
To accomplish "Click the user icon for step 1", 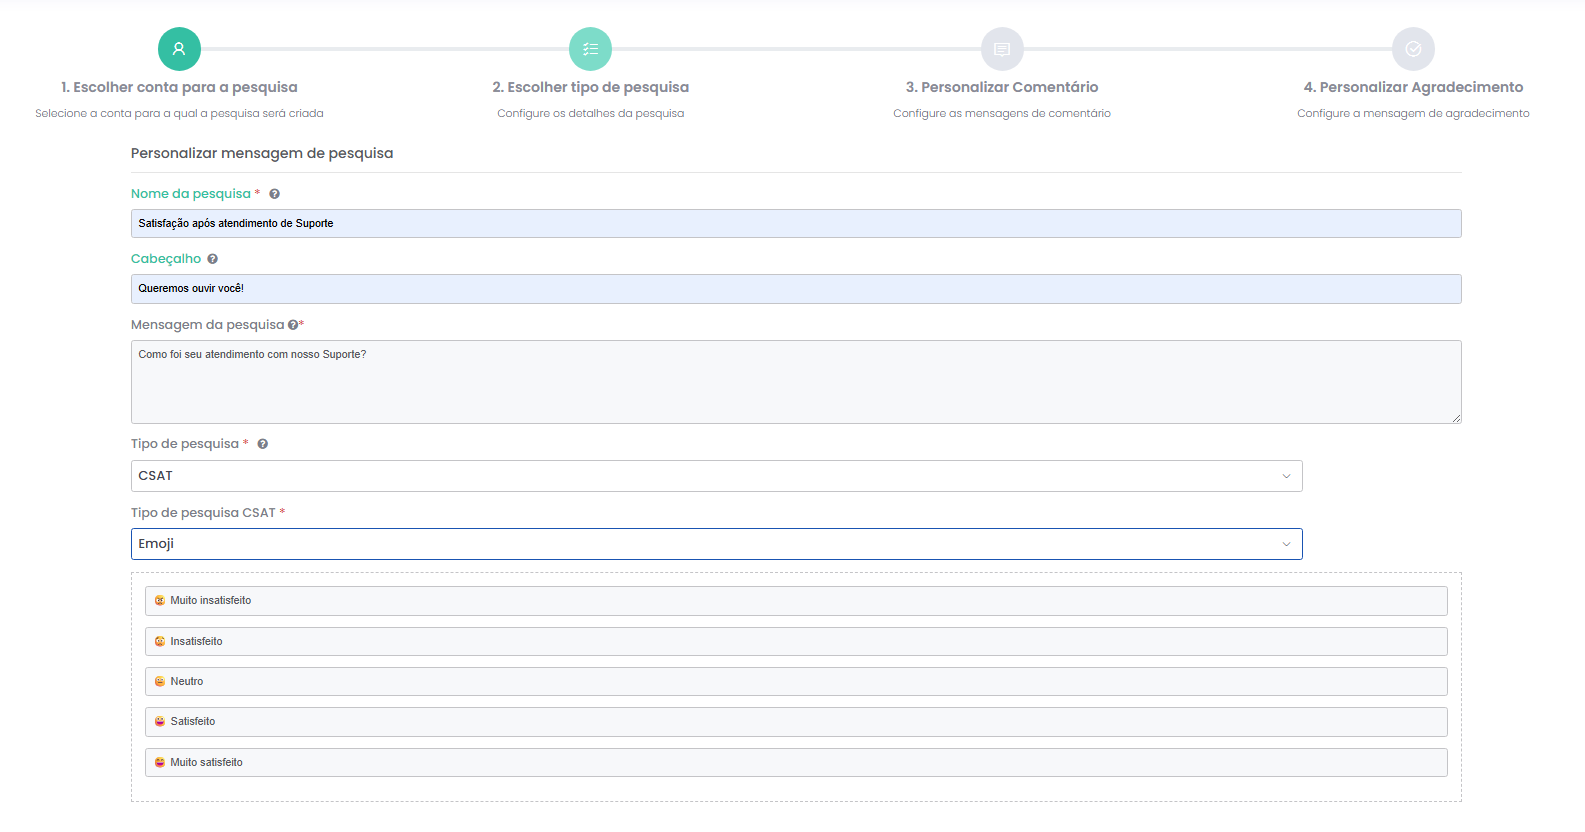I will coord(179,49).
